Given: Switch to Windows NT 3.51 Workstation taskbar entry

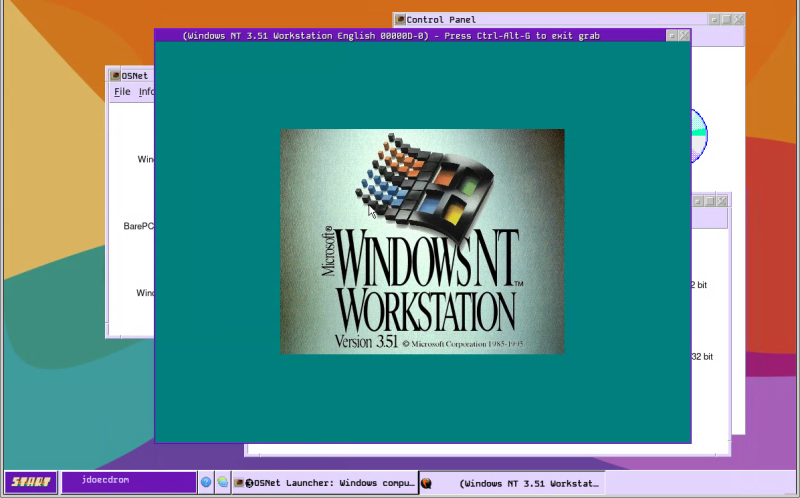Looking at the screenshot, I should [512, 483].
